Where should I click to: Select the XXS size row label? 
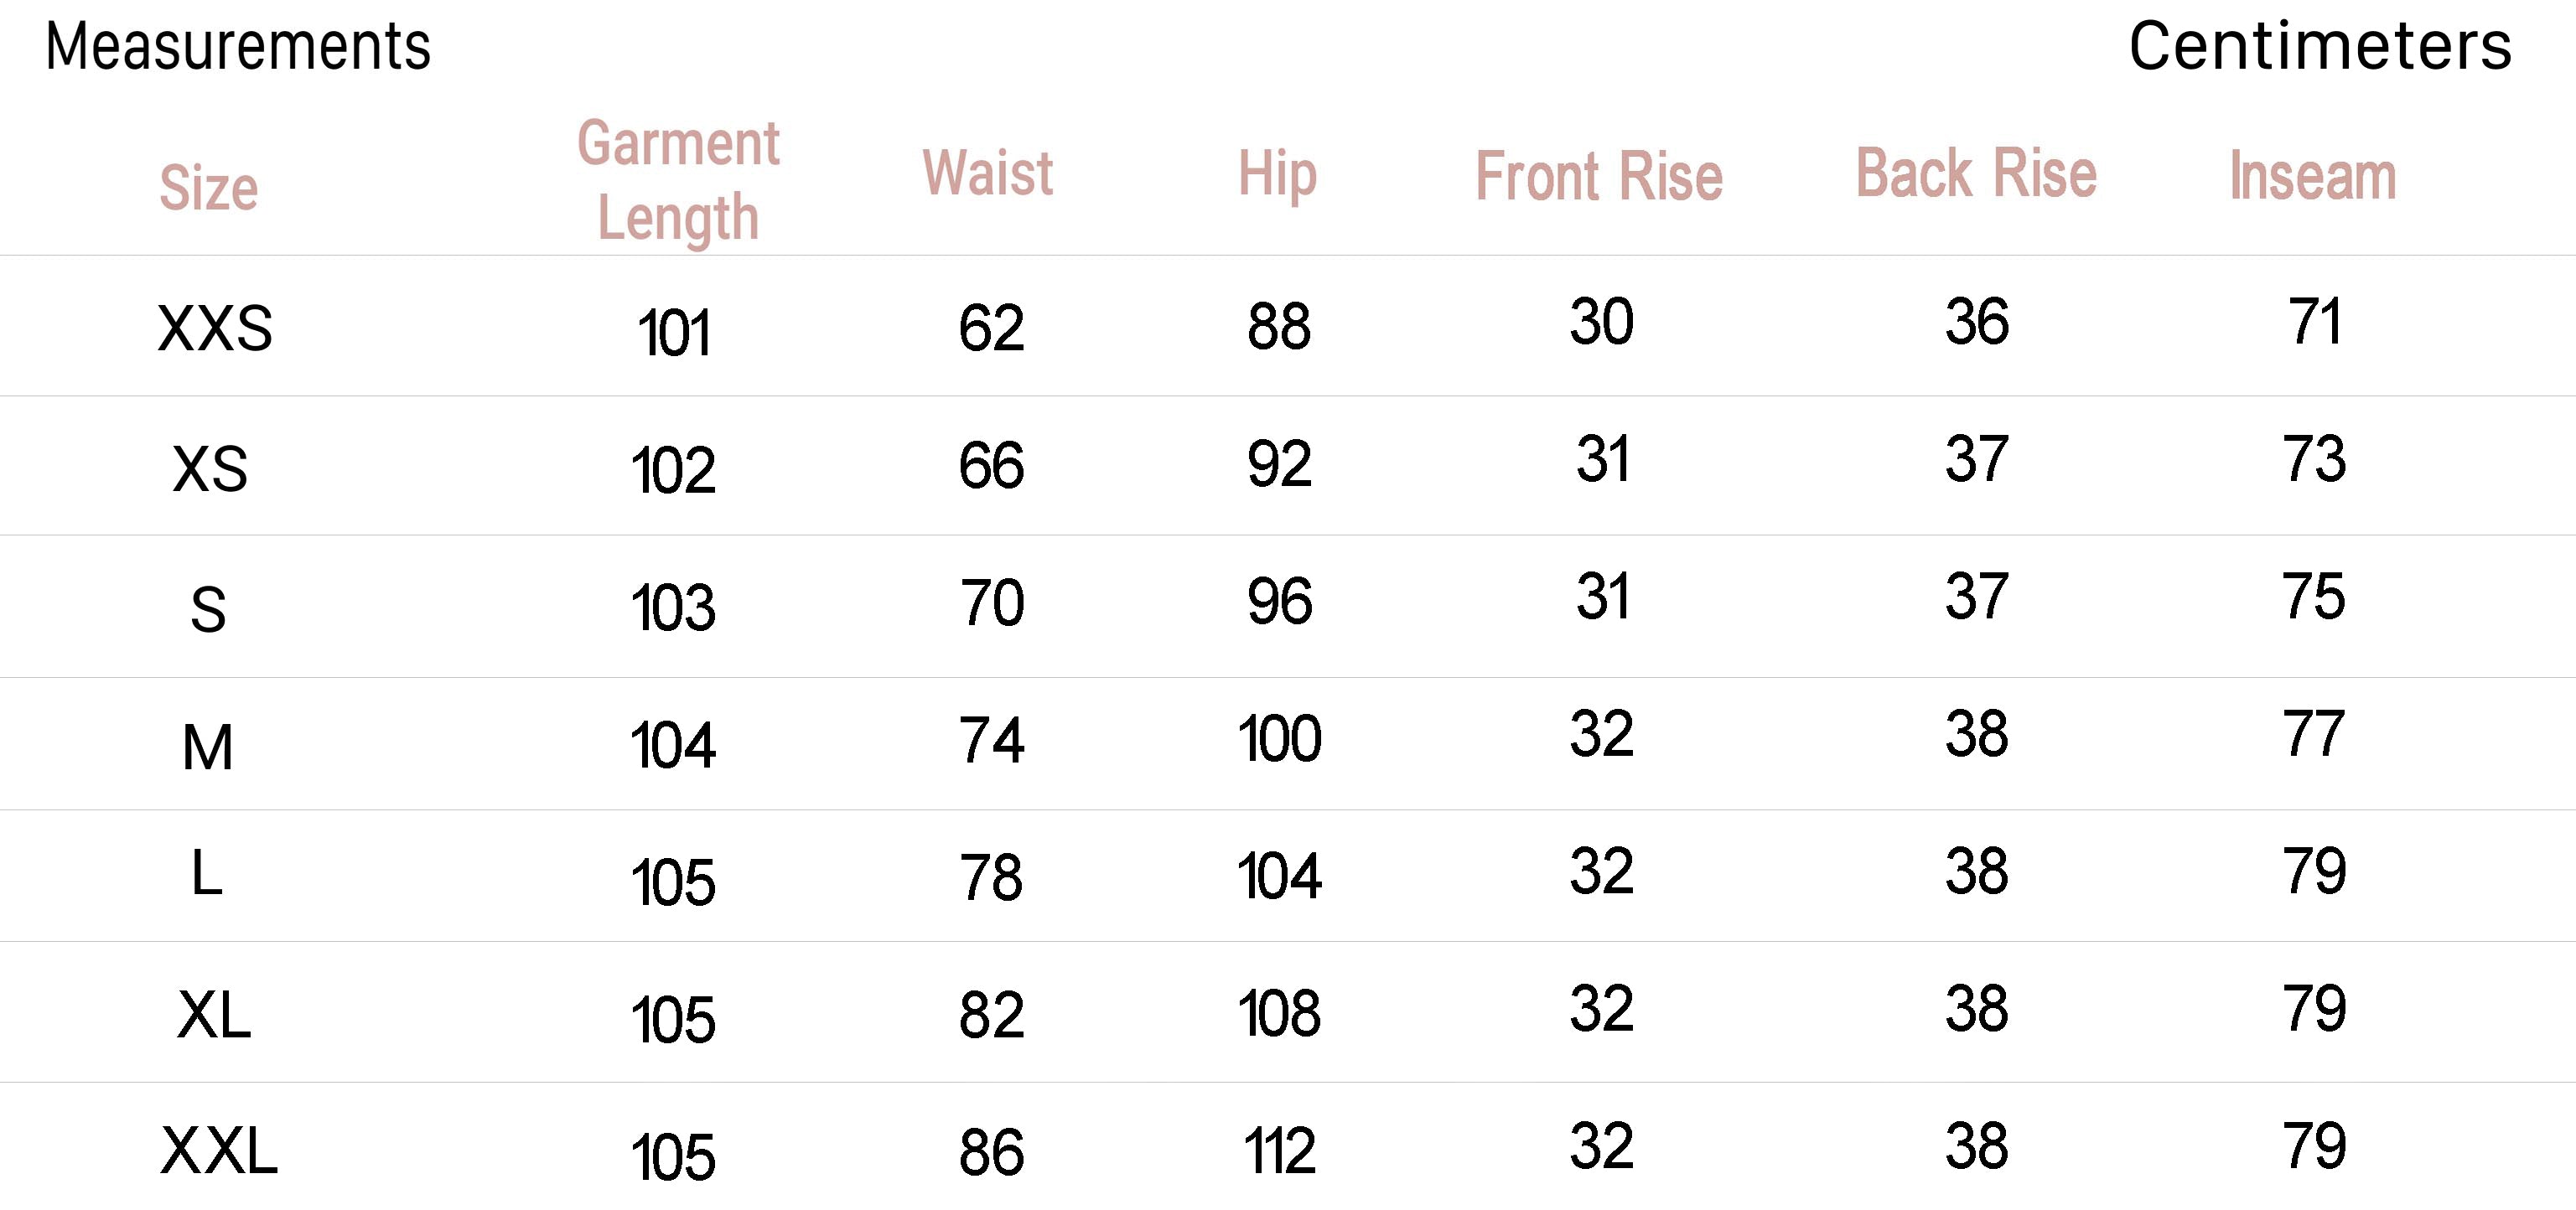[x=215, y=329]
